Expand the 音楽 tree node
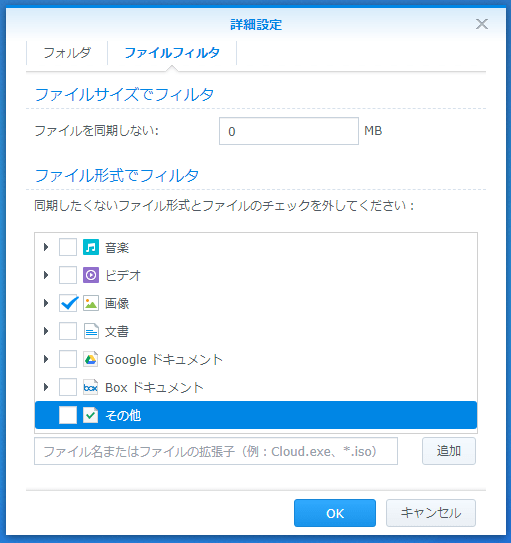Viewport: 511px width, 543px height. pyautogui.click(x=46, y=247)
